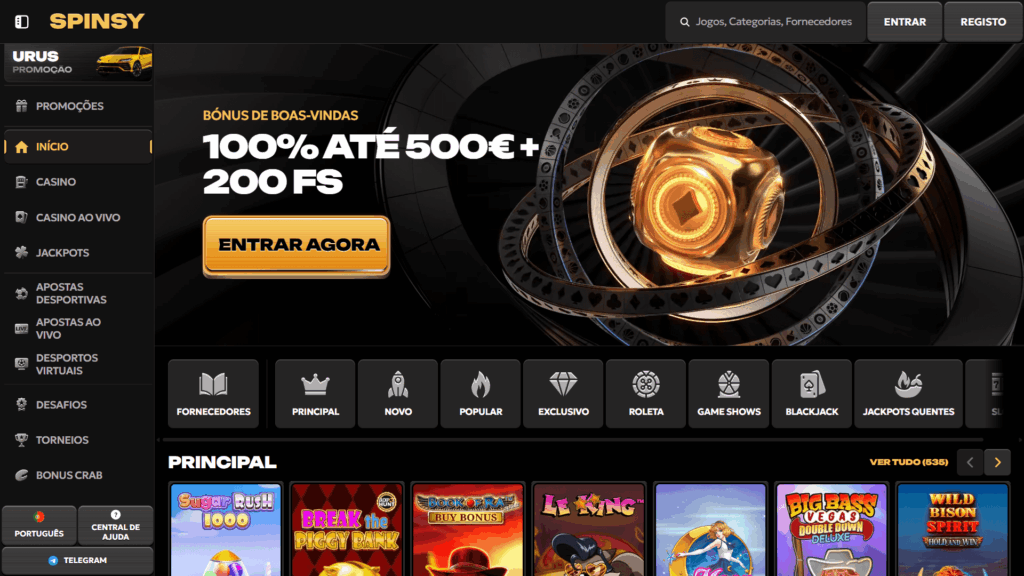Select the Exclusivo diamond icon category

[563, 394]
